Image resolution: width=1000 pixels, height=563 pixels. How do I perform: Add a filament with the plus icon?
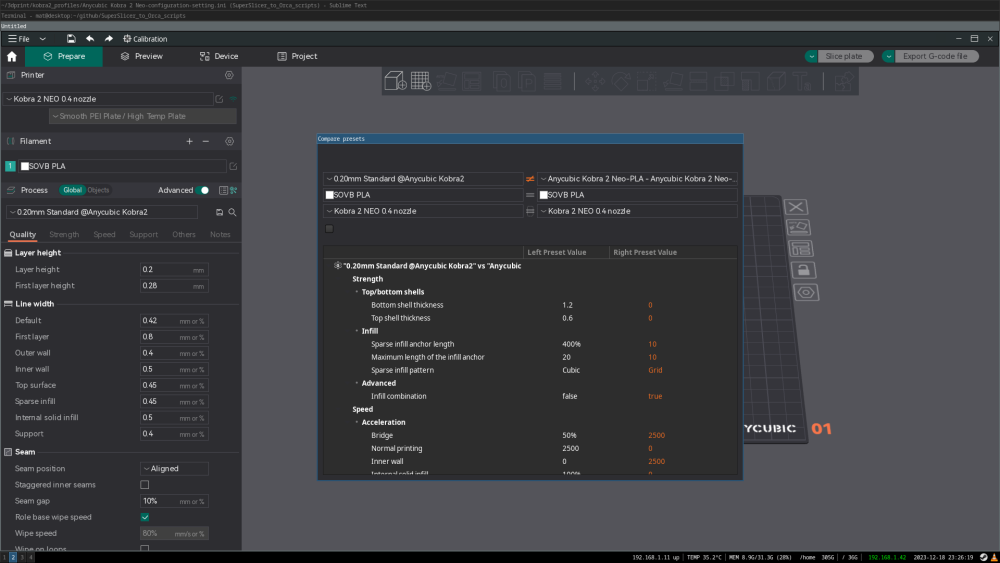(x=189, y=142)
